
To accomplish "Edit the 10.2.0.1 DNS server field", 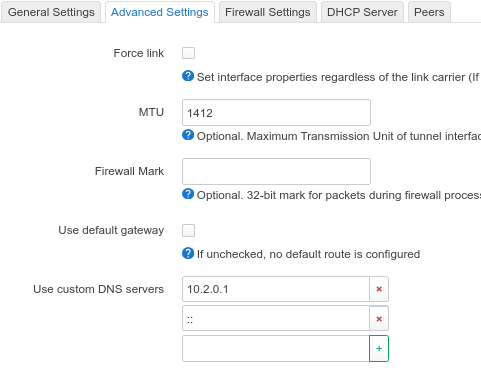I will [x=276, y=289].
